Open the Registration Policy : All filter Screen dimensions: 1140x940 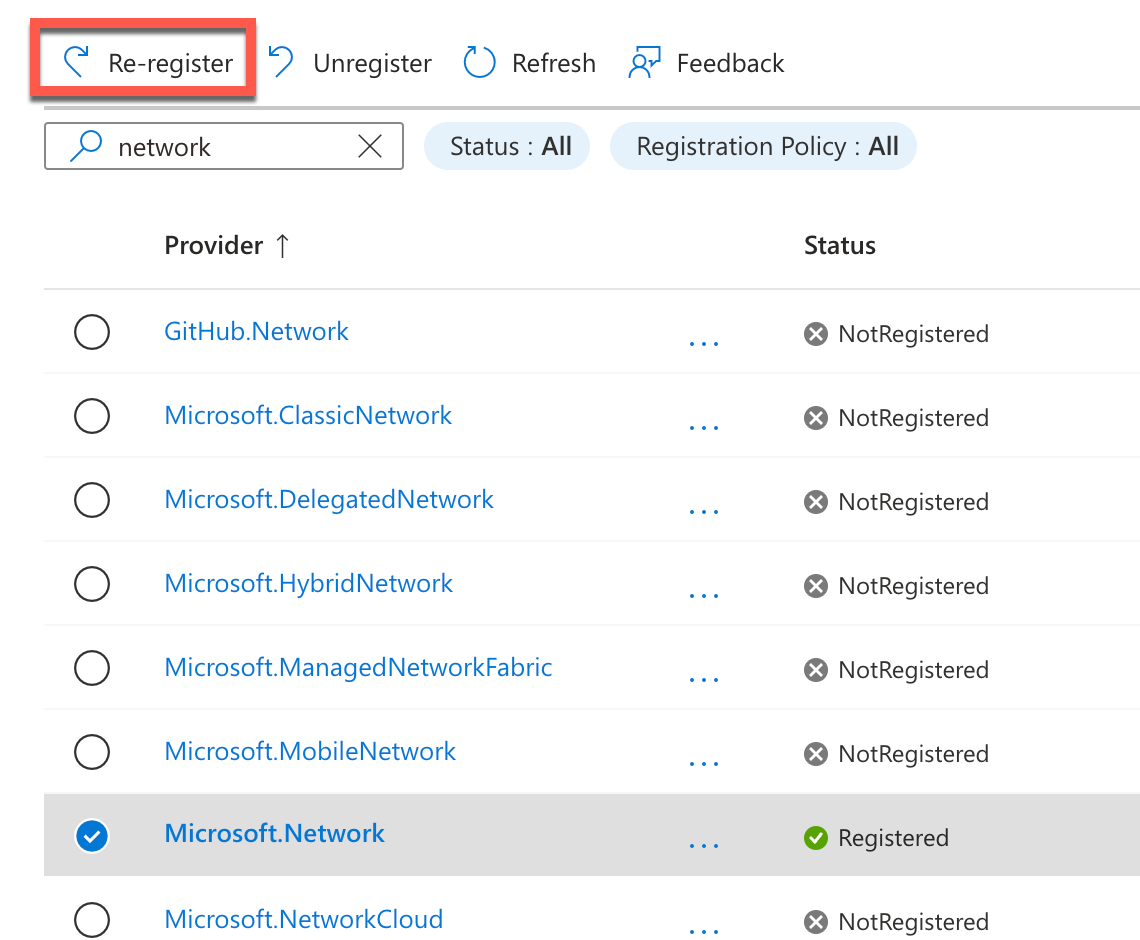pyautogui.click(x=764, y=147)
